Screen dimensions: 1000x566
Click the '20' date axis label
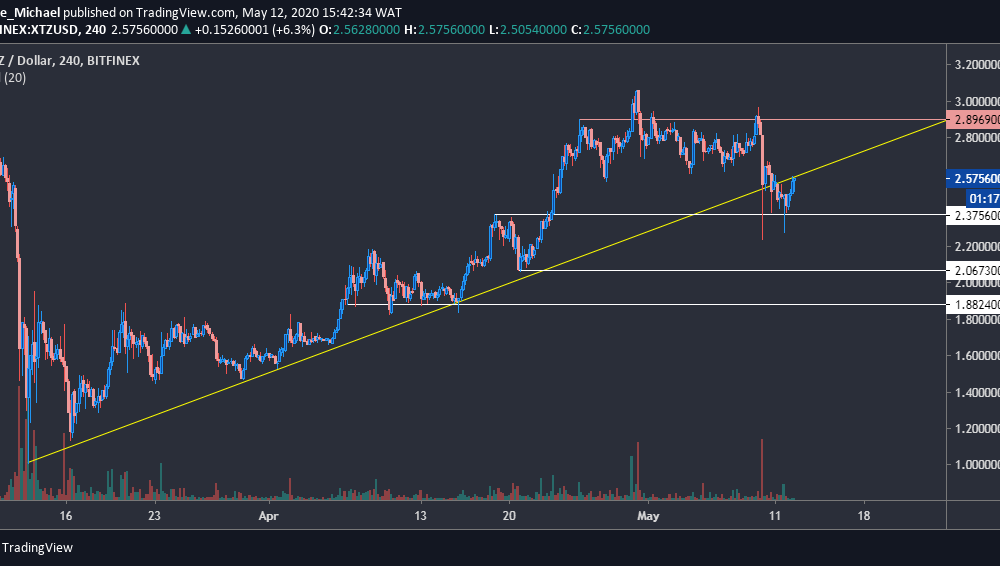pos(509,516)
